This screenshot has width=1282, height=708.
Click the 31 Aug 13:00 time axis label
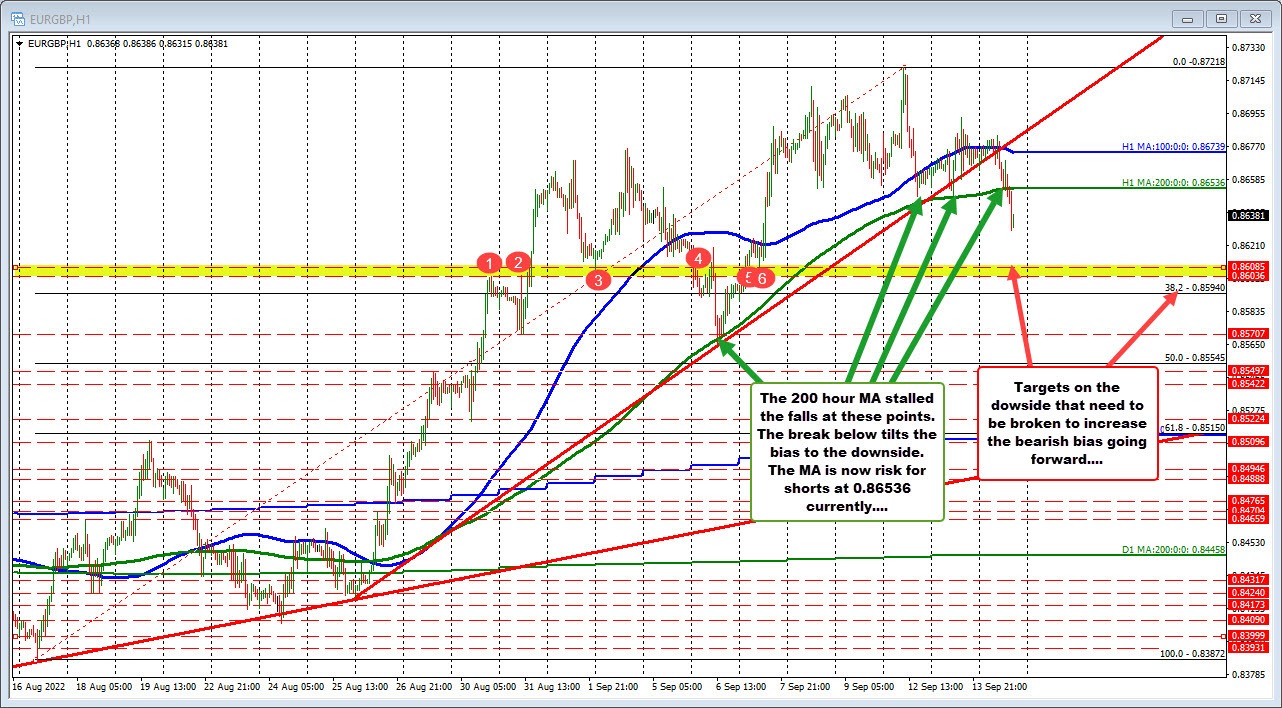click(x=550, y=688)
